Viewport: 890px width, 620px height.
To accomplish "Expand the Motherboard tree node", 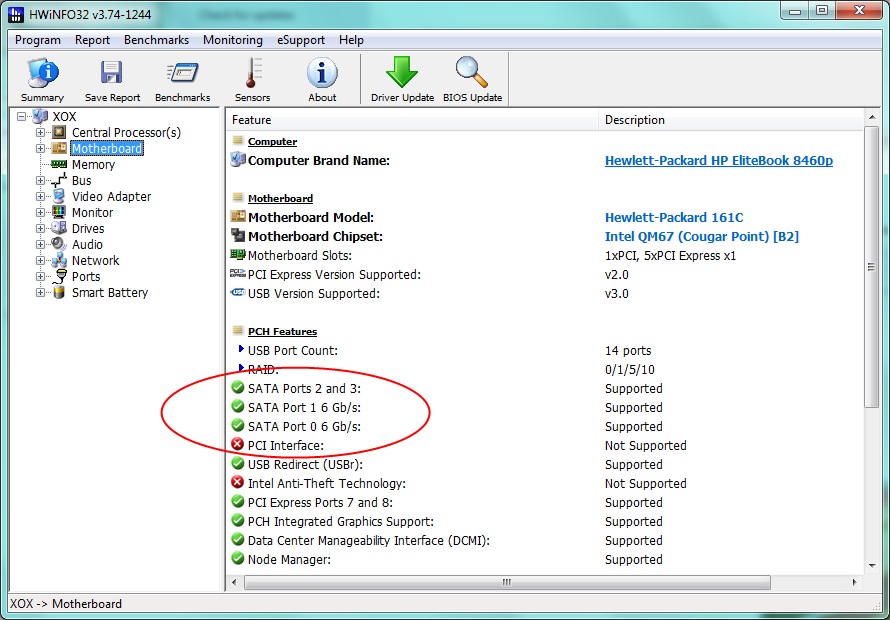I will click(x=40, y=148).
